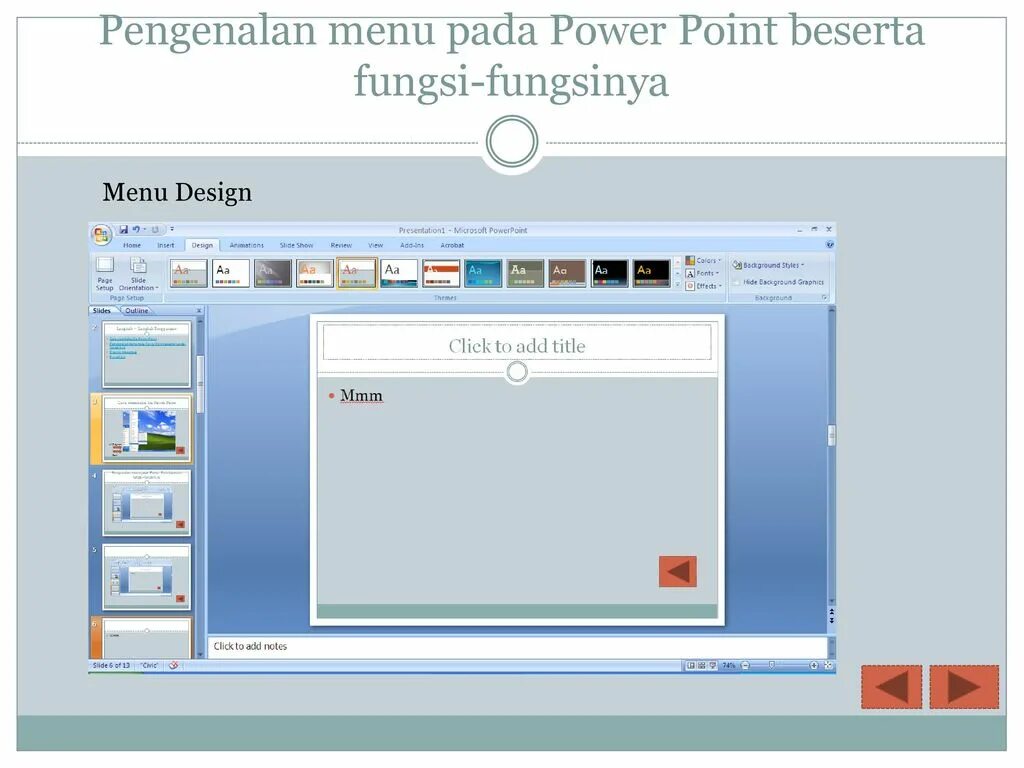Open the Review ribbon tab
The image size is (1024, 768).
tap(341, 246)
